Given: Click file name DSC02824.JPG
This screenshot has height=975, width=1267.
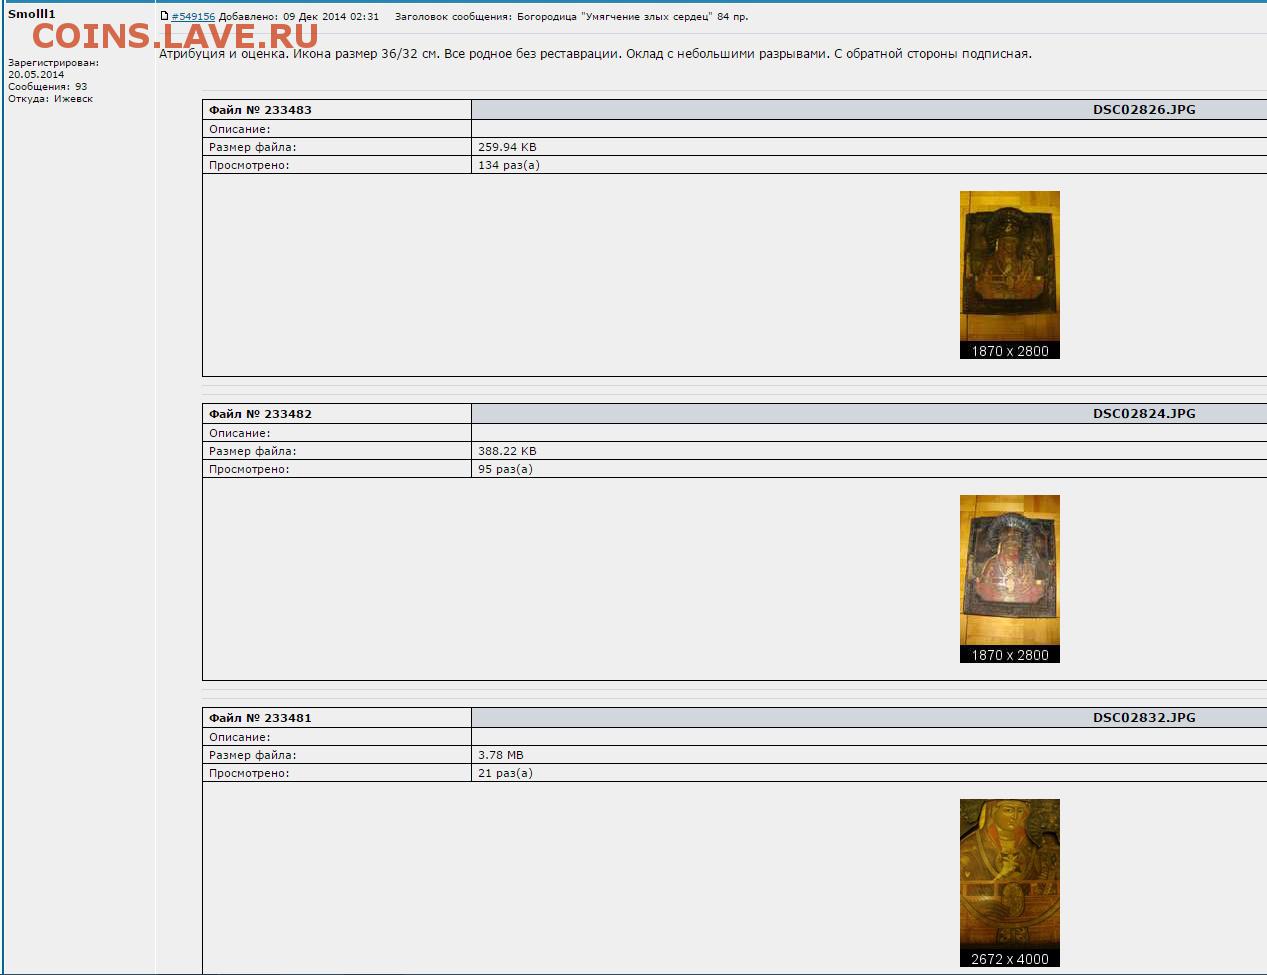Looking at the screenshot, I should [1144, 414].
